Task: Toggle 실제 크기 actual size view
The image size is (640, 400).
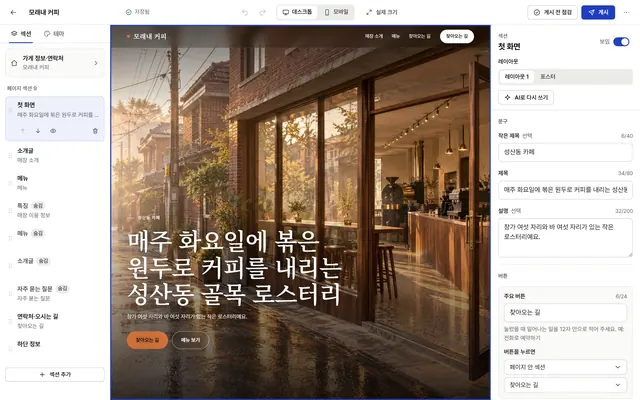Action: [x=382, y=12]
